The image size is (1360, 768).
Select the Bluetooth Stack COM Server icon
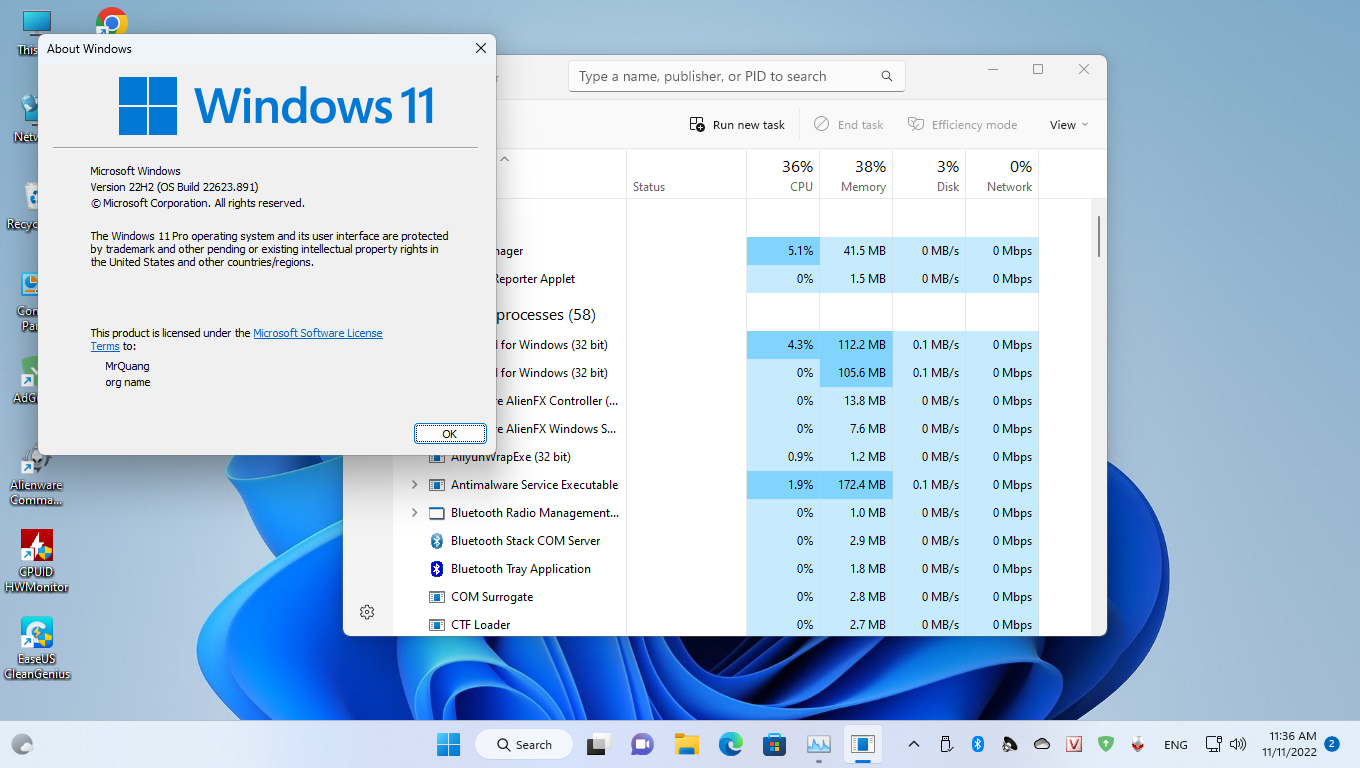436,541
